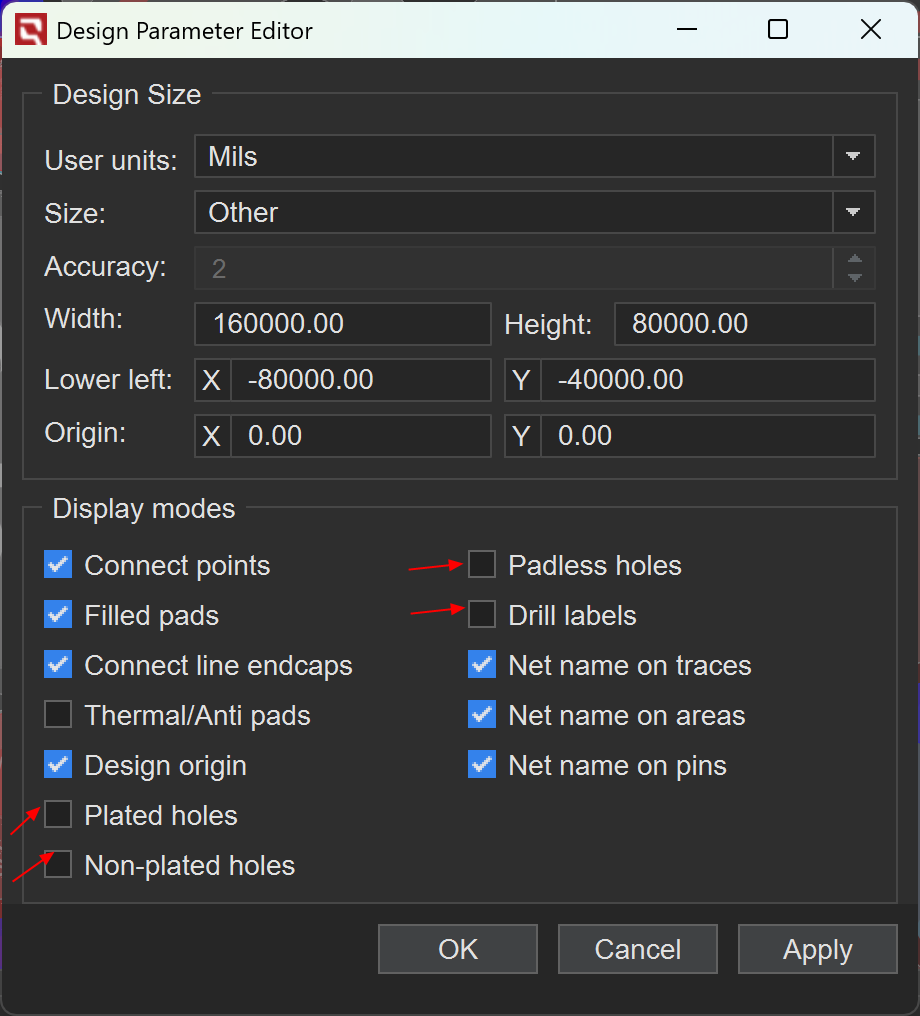Disable the Connect points checkbox
Image resolution: width=920 pixels, height=1016 pixels.
(x=58, y=565)
